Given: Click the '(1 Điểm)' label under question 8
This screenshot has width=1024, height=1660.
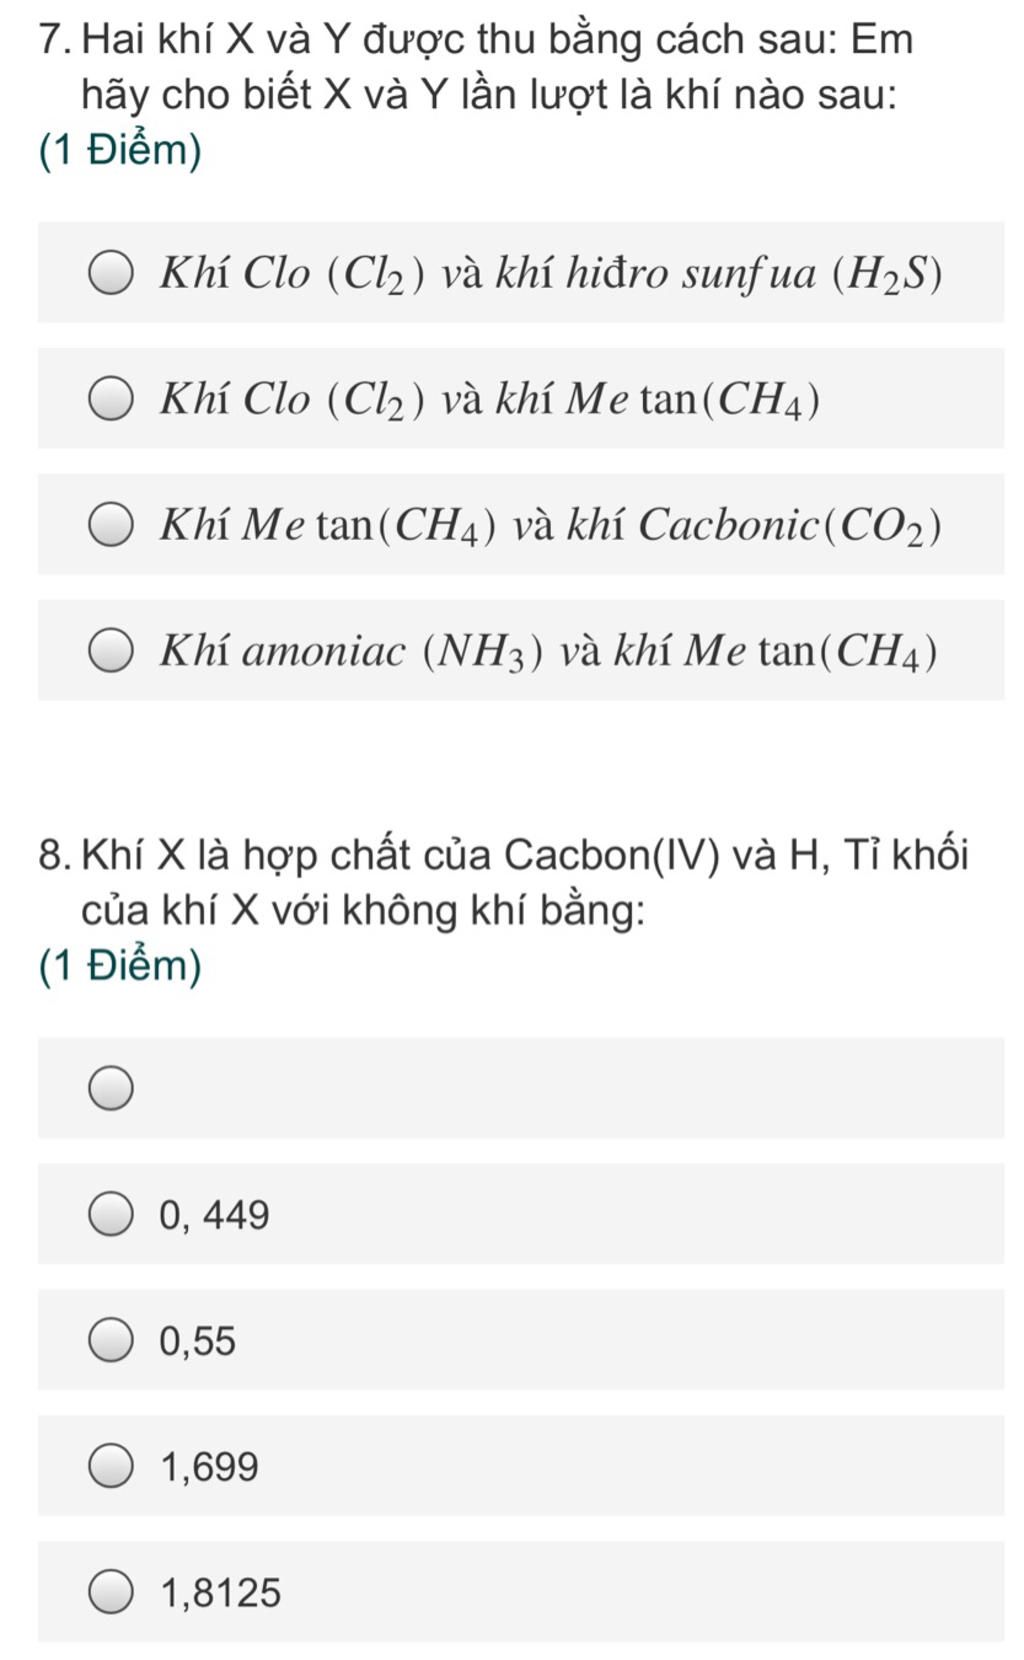Looking at the screenshot, I should [x=120, y=965].
